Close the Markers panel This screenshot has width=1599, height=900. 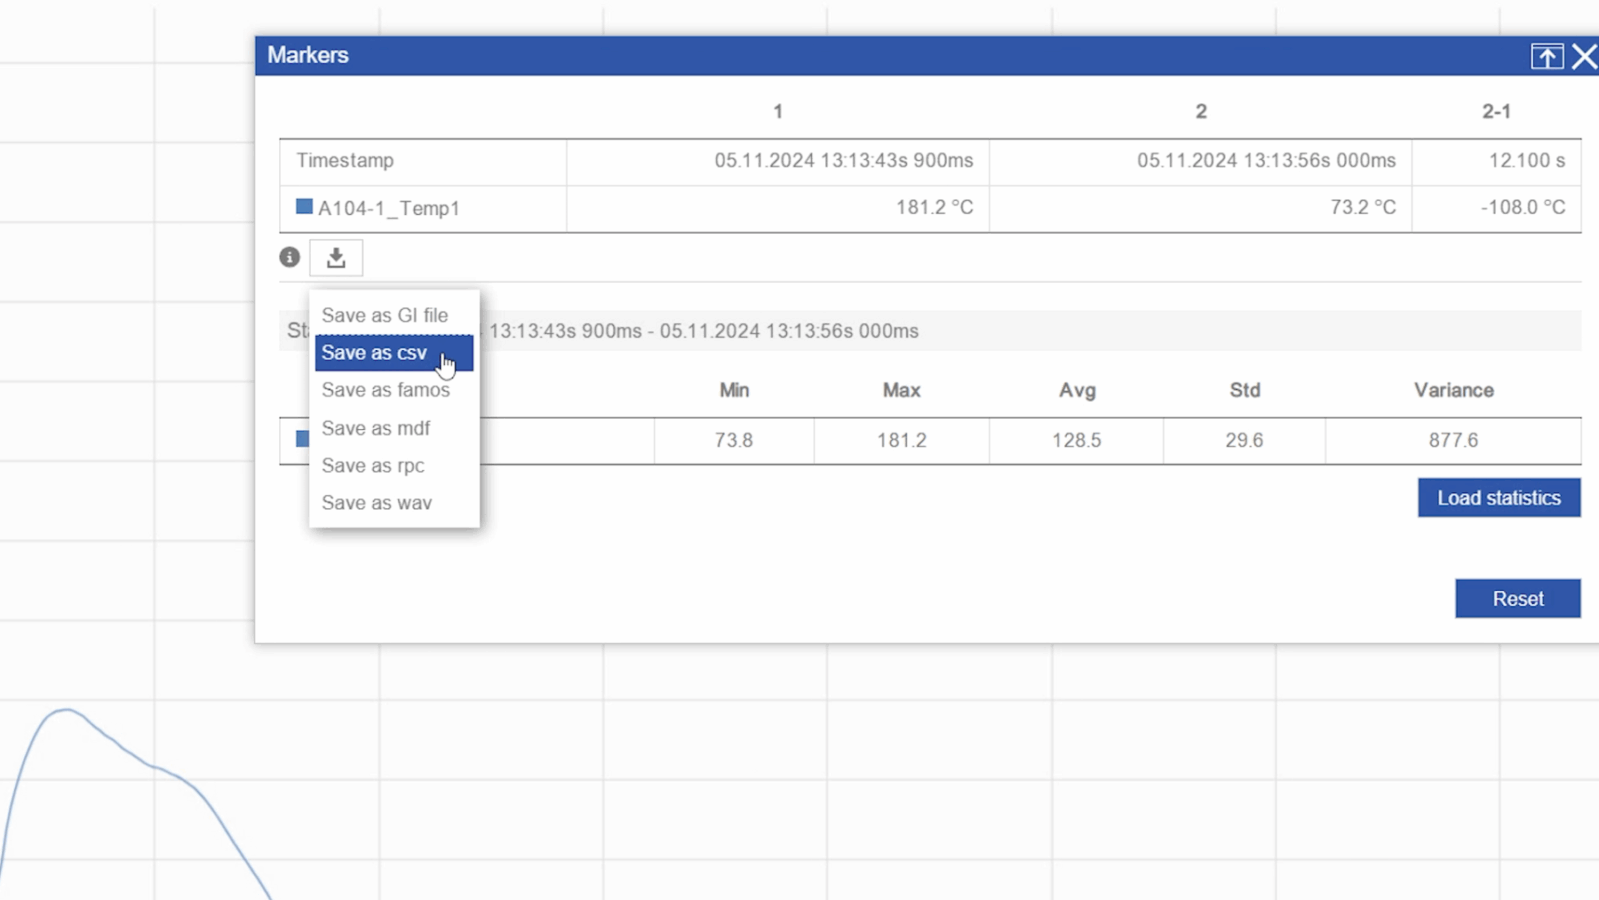click(x=1585, y=56)
